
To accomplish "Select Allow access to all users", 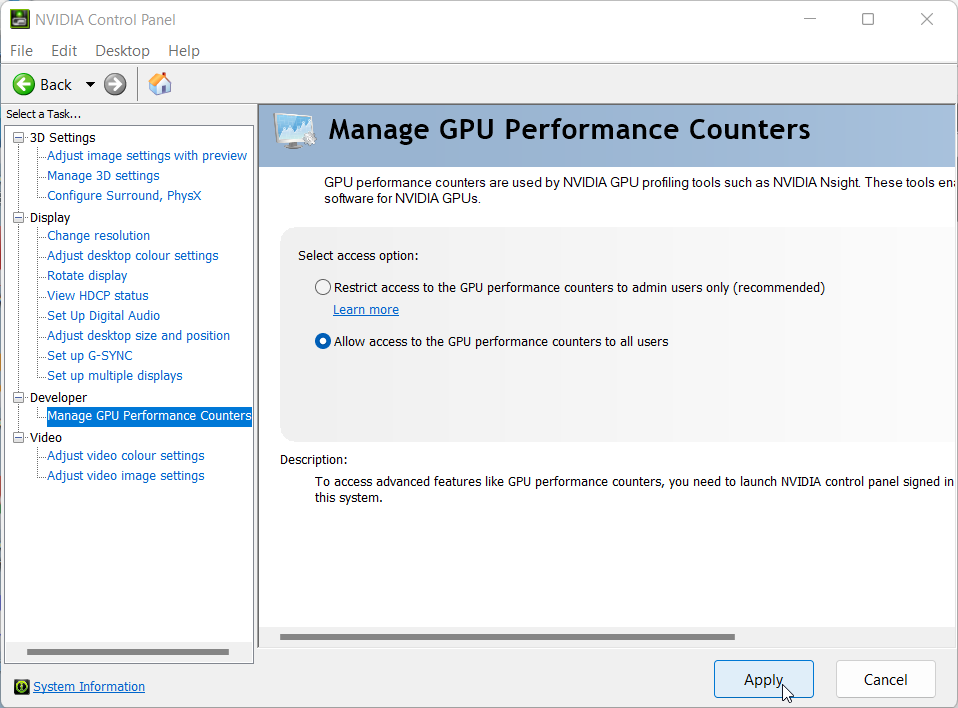I will pyautogui.click(x=323, y=341).
